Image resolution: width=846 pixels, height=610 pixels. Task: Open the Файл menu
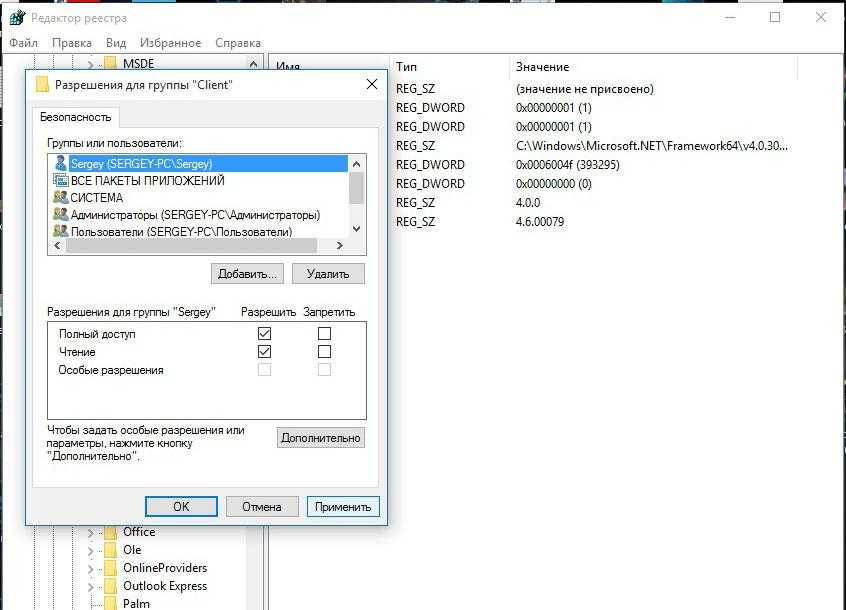click(x=23, y=43)
